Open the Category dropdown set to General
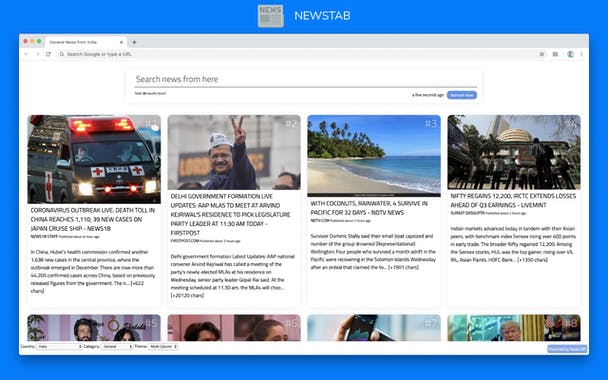Viewport: 608px width, 380px height. click(x=117, y=346)
